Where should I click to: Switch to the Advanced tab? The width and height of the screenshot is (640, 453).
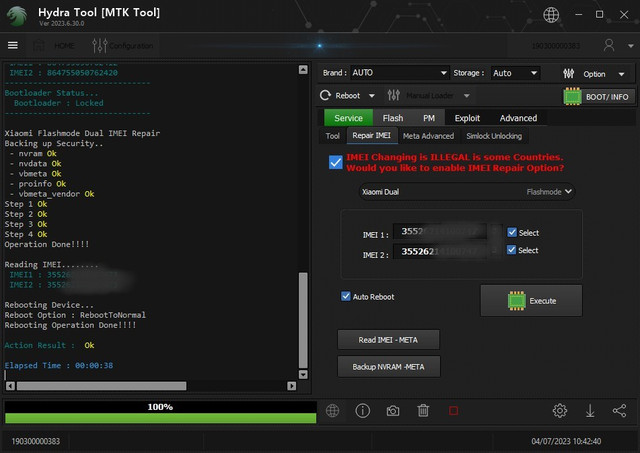pyautogui.click(x=518, y=118)
